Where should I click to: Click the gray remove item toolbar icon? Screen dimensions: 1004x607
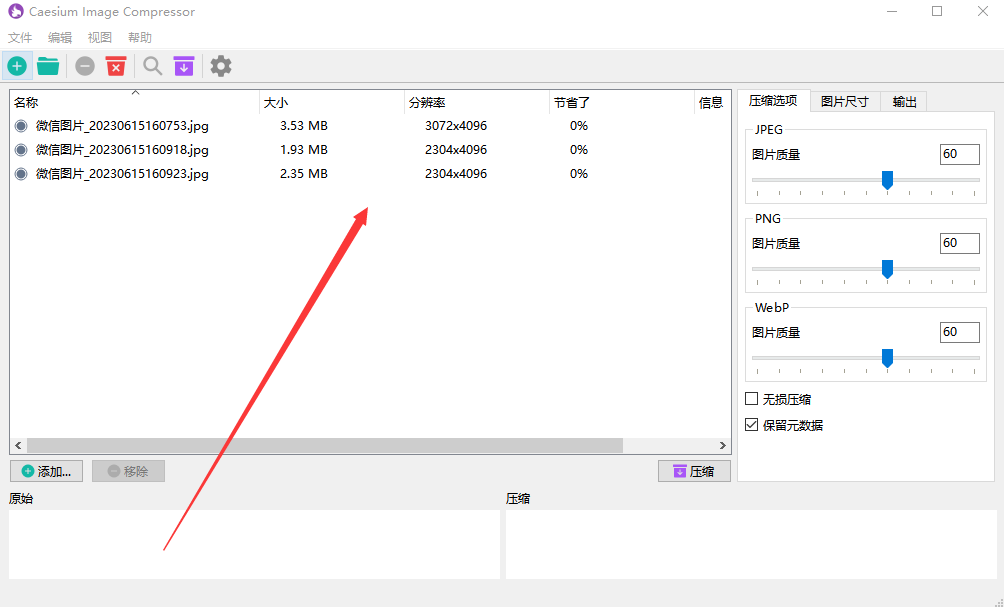(x=85, y=66)
